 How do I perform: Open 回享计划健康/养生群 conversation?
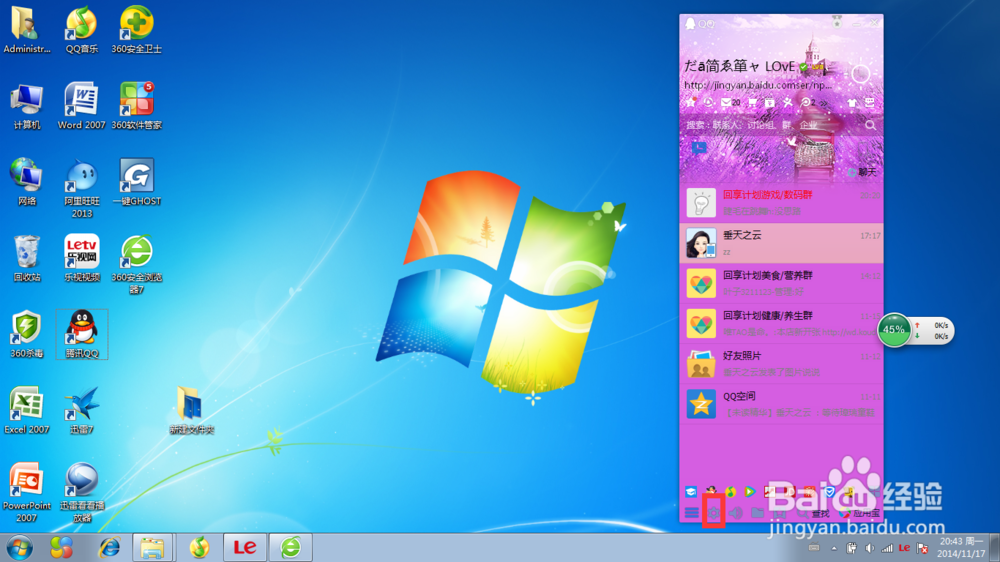coord(781,323)
